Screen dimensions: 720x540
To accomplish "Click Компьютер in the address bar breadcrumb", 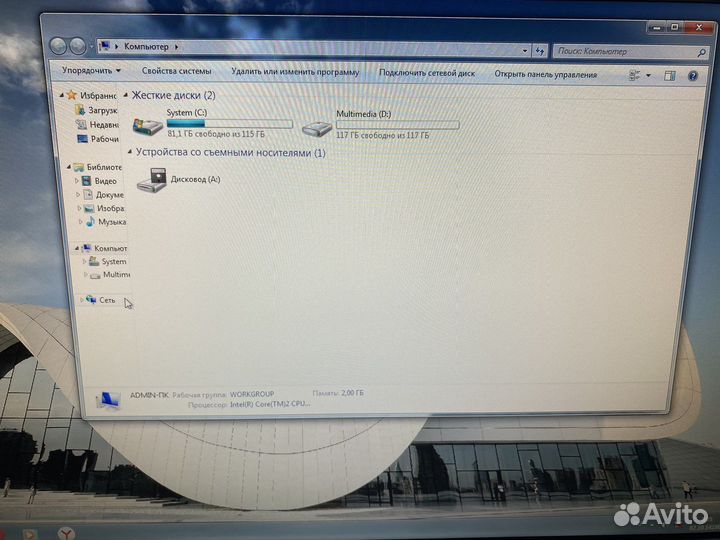I will pyautogui.click(x=146, y=46).
